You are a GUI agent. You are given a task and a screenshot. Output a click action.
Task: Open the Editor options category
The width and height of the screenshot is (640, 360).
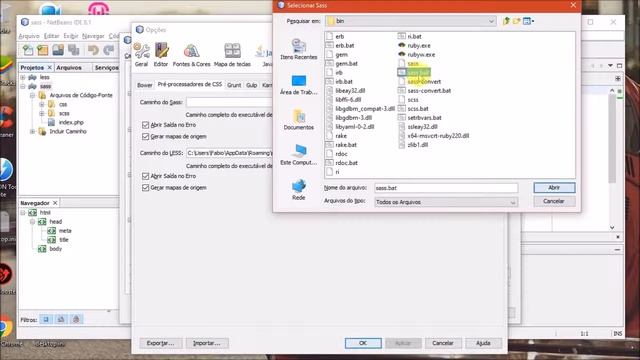161,55
